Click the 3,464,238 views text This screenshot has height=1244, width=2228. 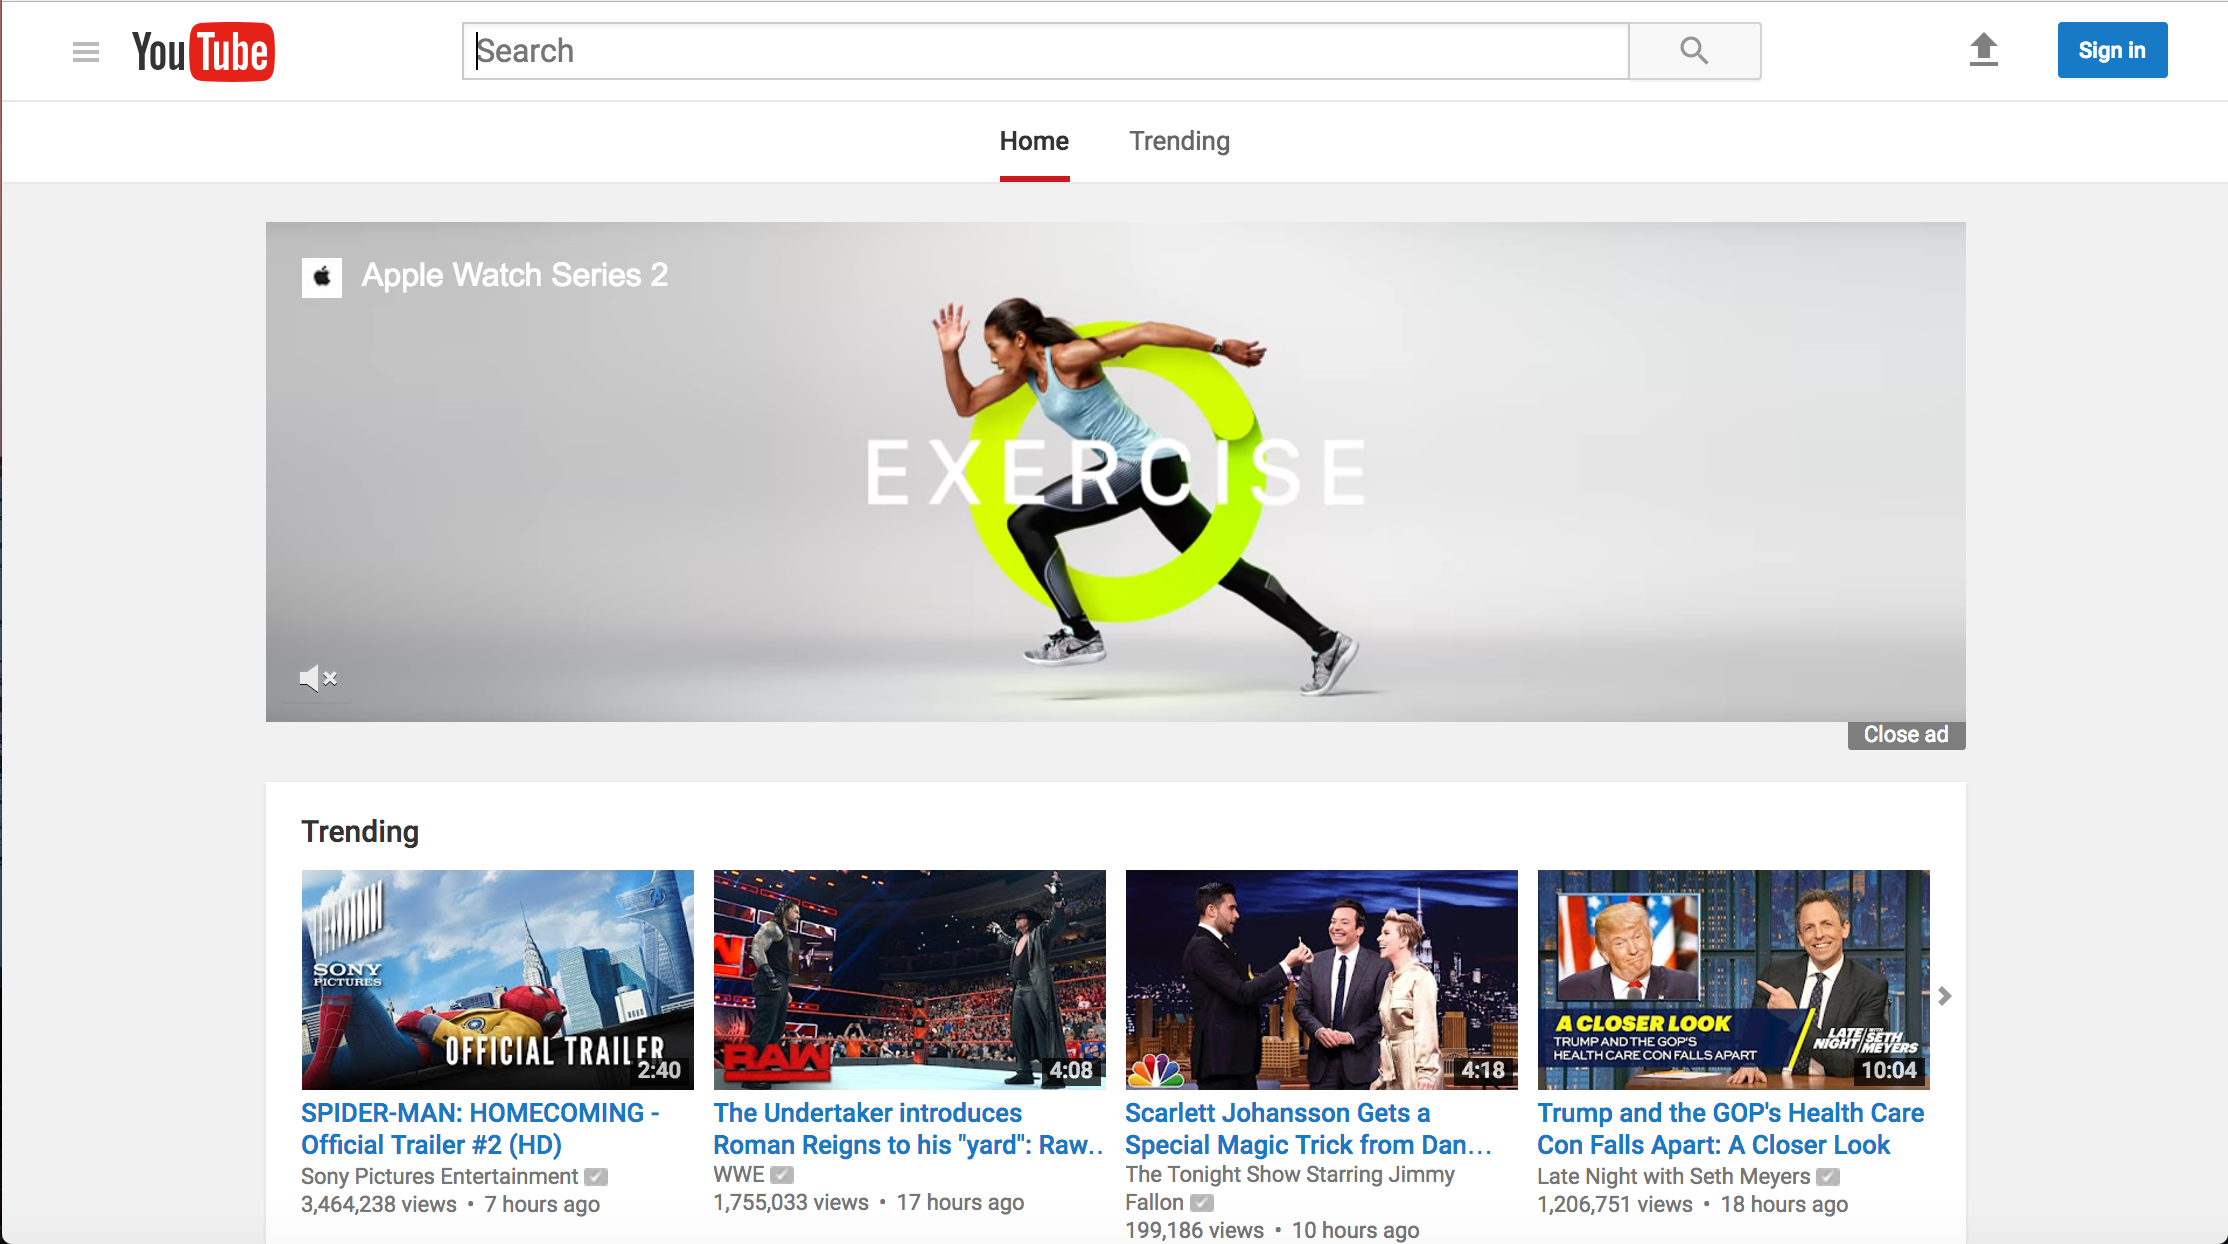[x=379, y=1205]
